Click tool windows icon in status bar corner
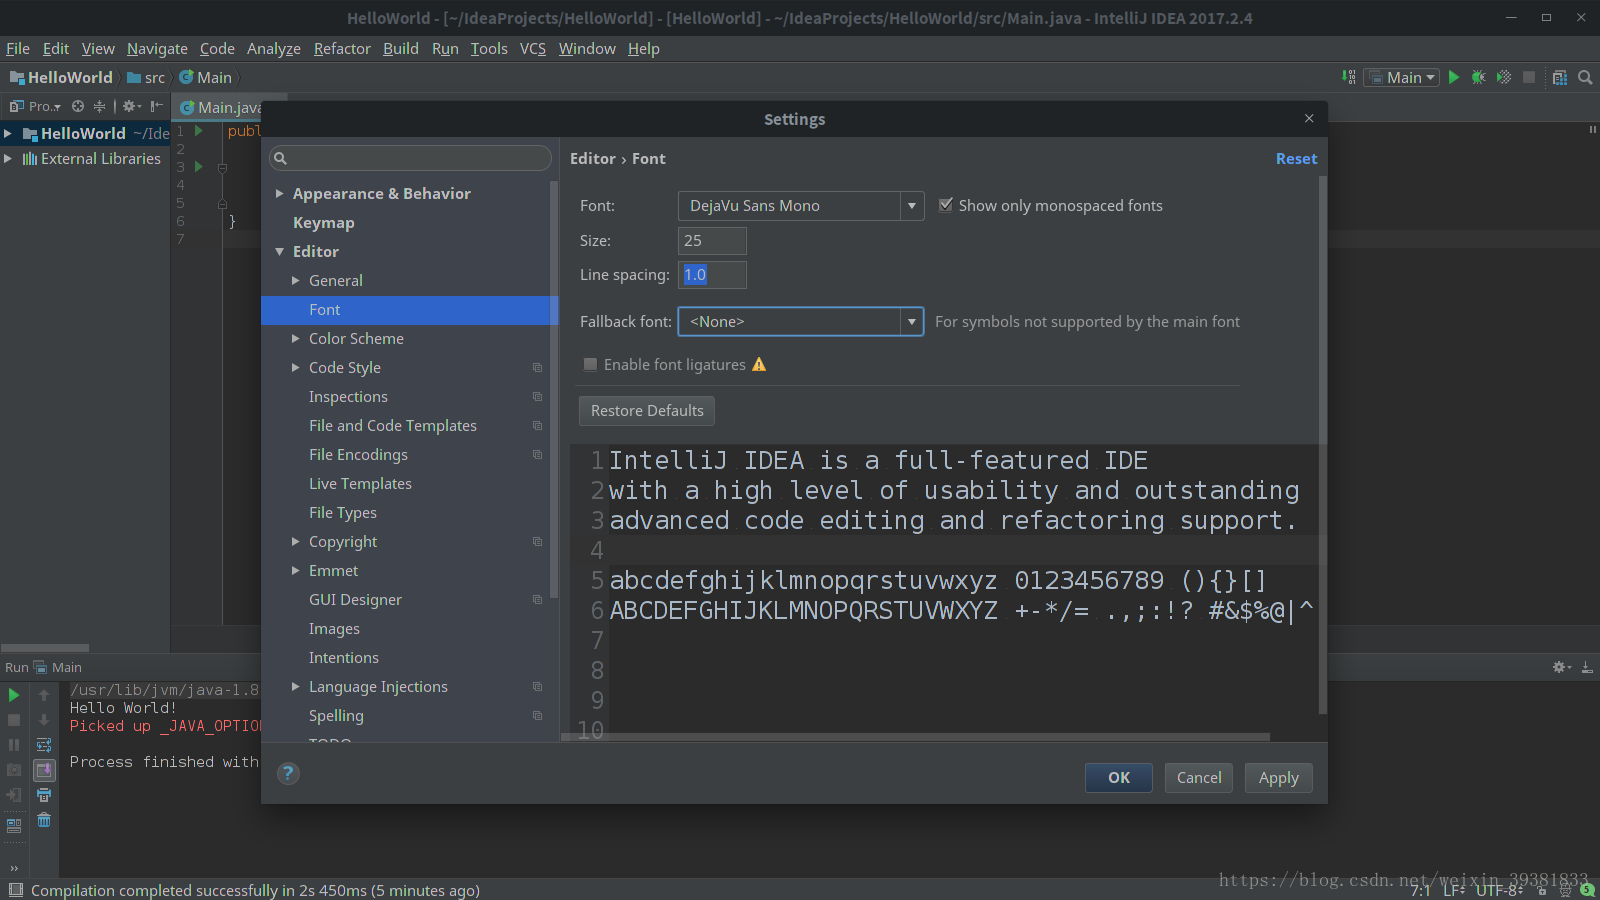 coord(15,890)
